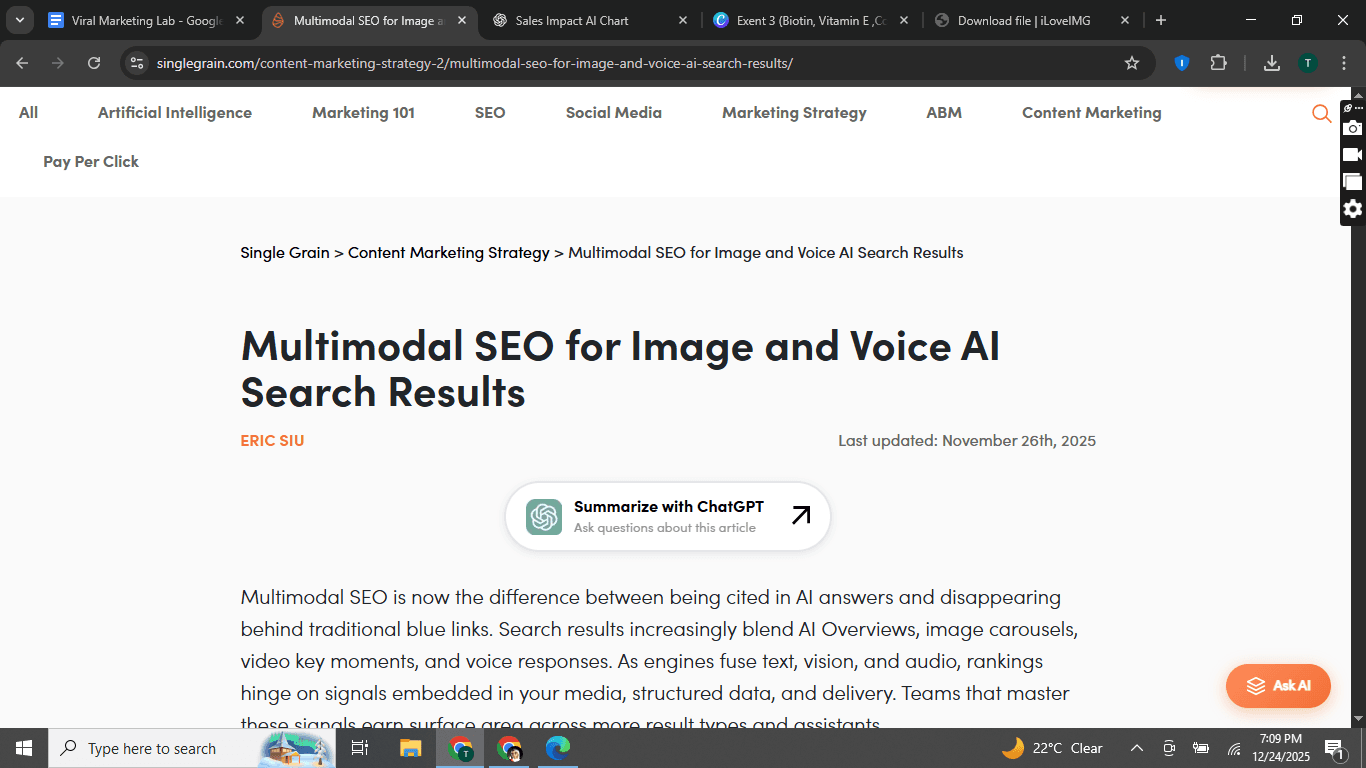Click the video recorder icon in side widget
This screenshot has height=768, width=1366.
coord(1352,155)
